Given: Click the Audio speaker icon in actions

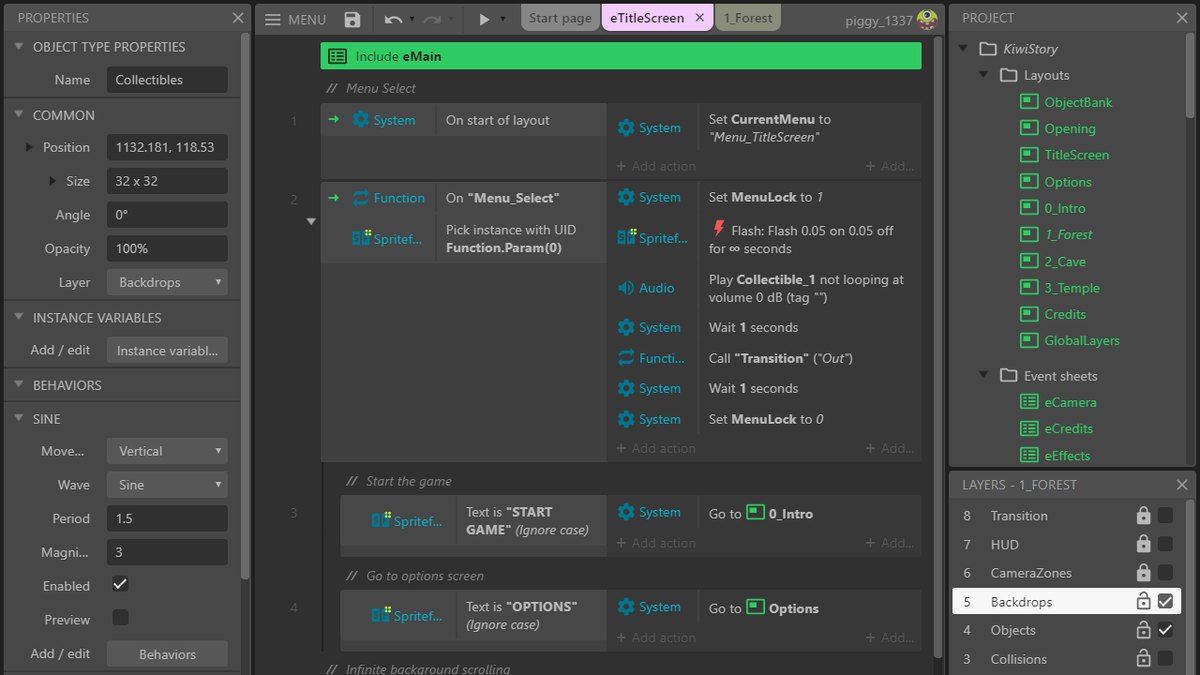Looking at the screenshot, I should (626, 288).
